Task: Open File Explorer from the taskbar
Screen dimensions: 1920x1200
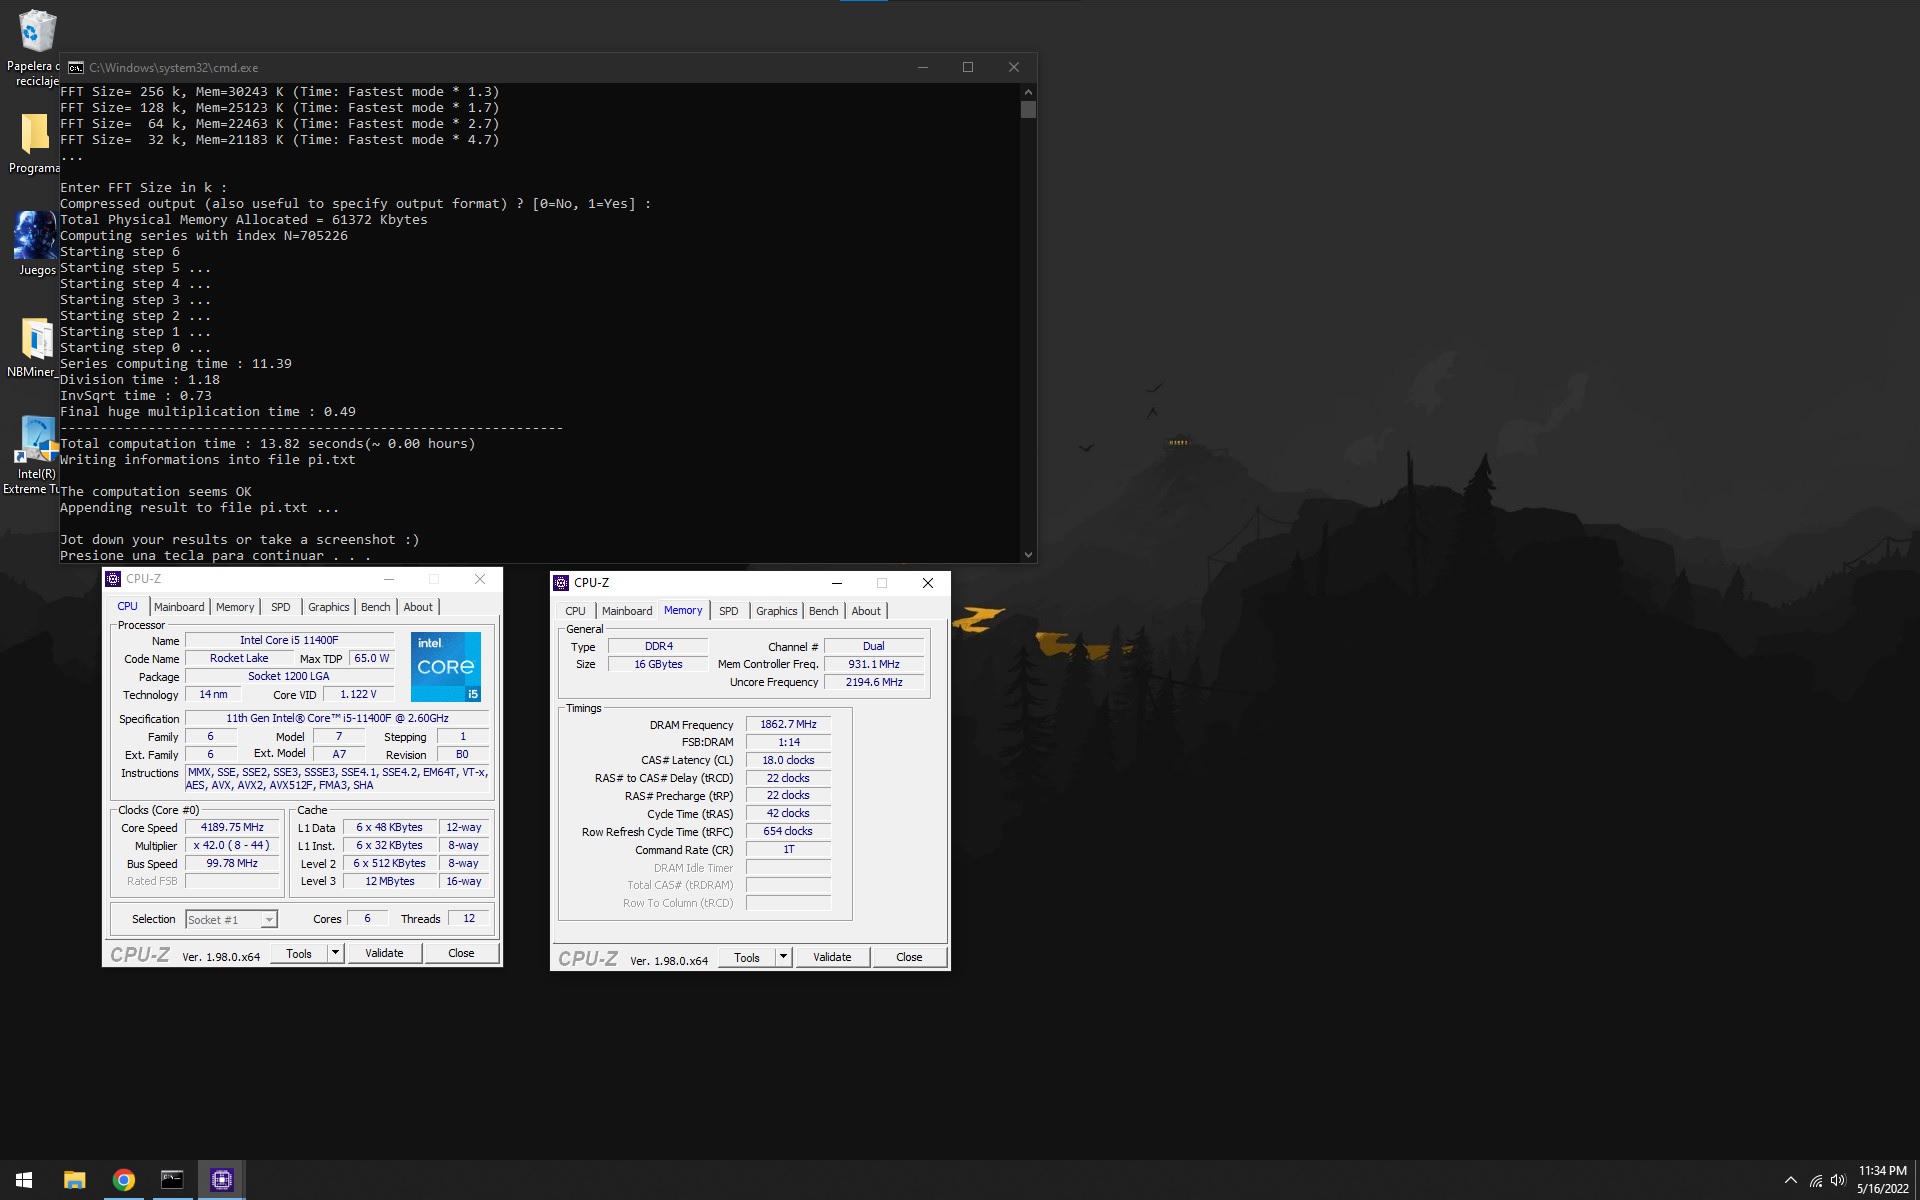Action: point(75,1180)
